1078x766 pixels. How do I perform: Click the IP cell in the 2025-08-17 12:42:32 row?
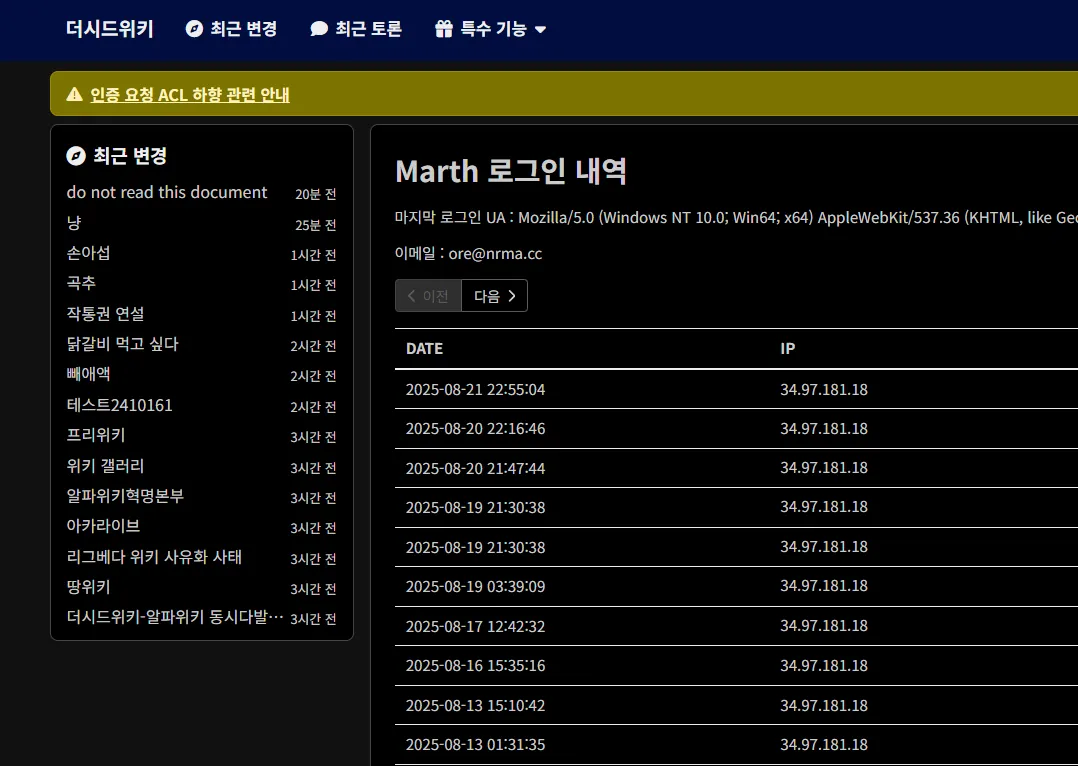pos(824,626)
